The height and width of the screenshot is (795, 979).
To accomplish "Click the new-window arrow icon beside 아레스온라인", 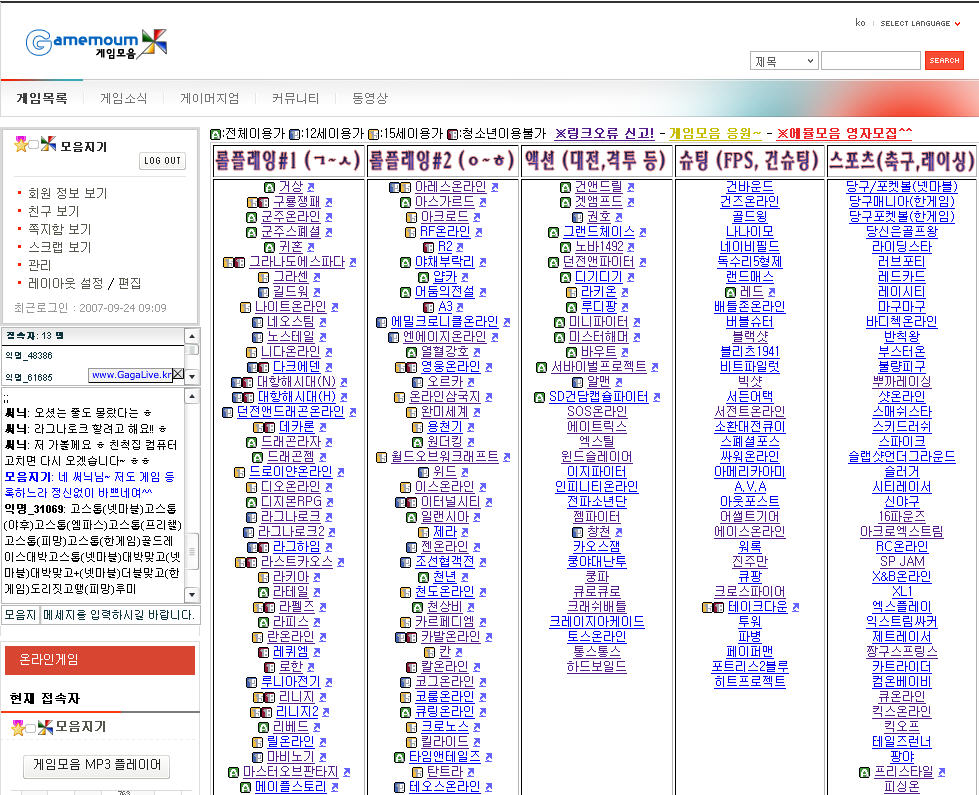I will pos(494,187).
